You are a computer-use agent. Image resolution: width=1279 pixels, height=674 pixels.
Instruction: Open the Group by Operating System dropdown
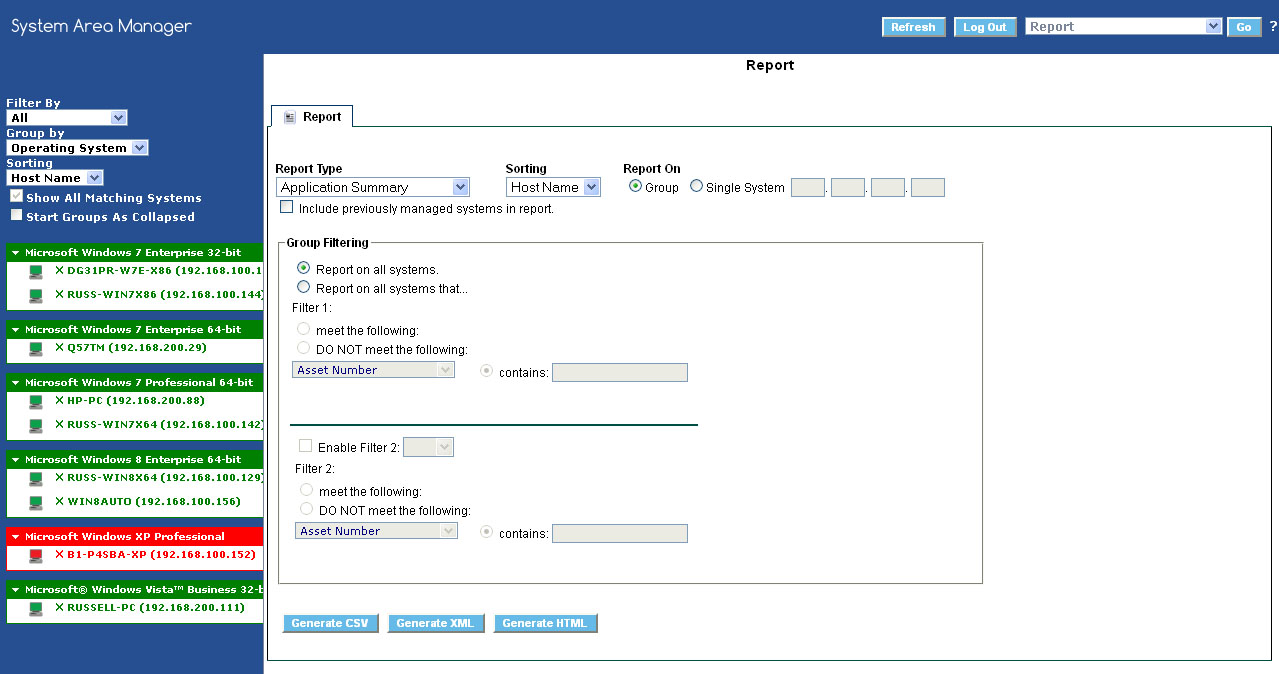click(77, 148)
